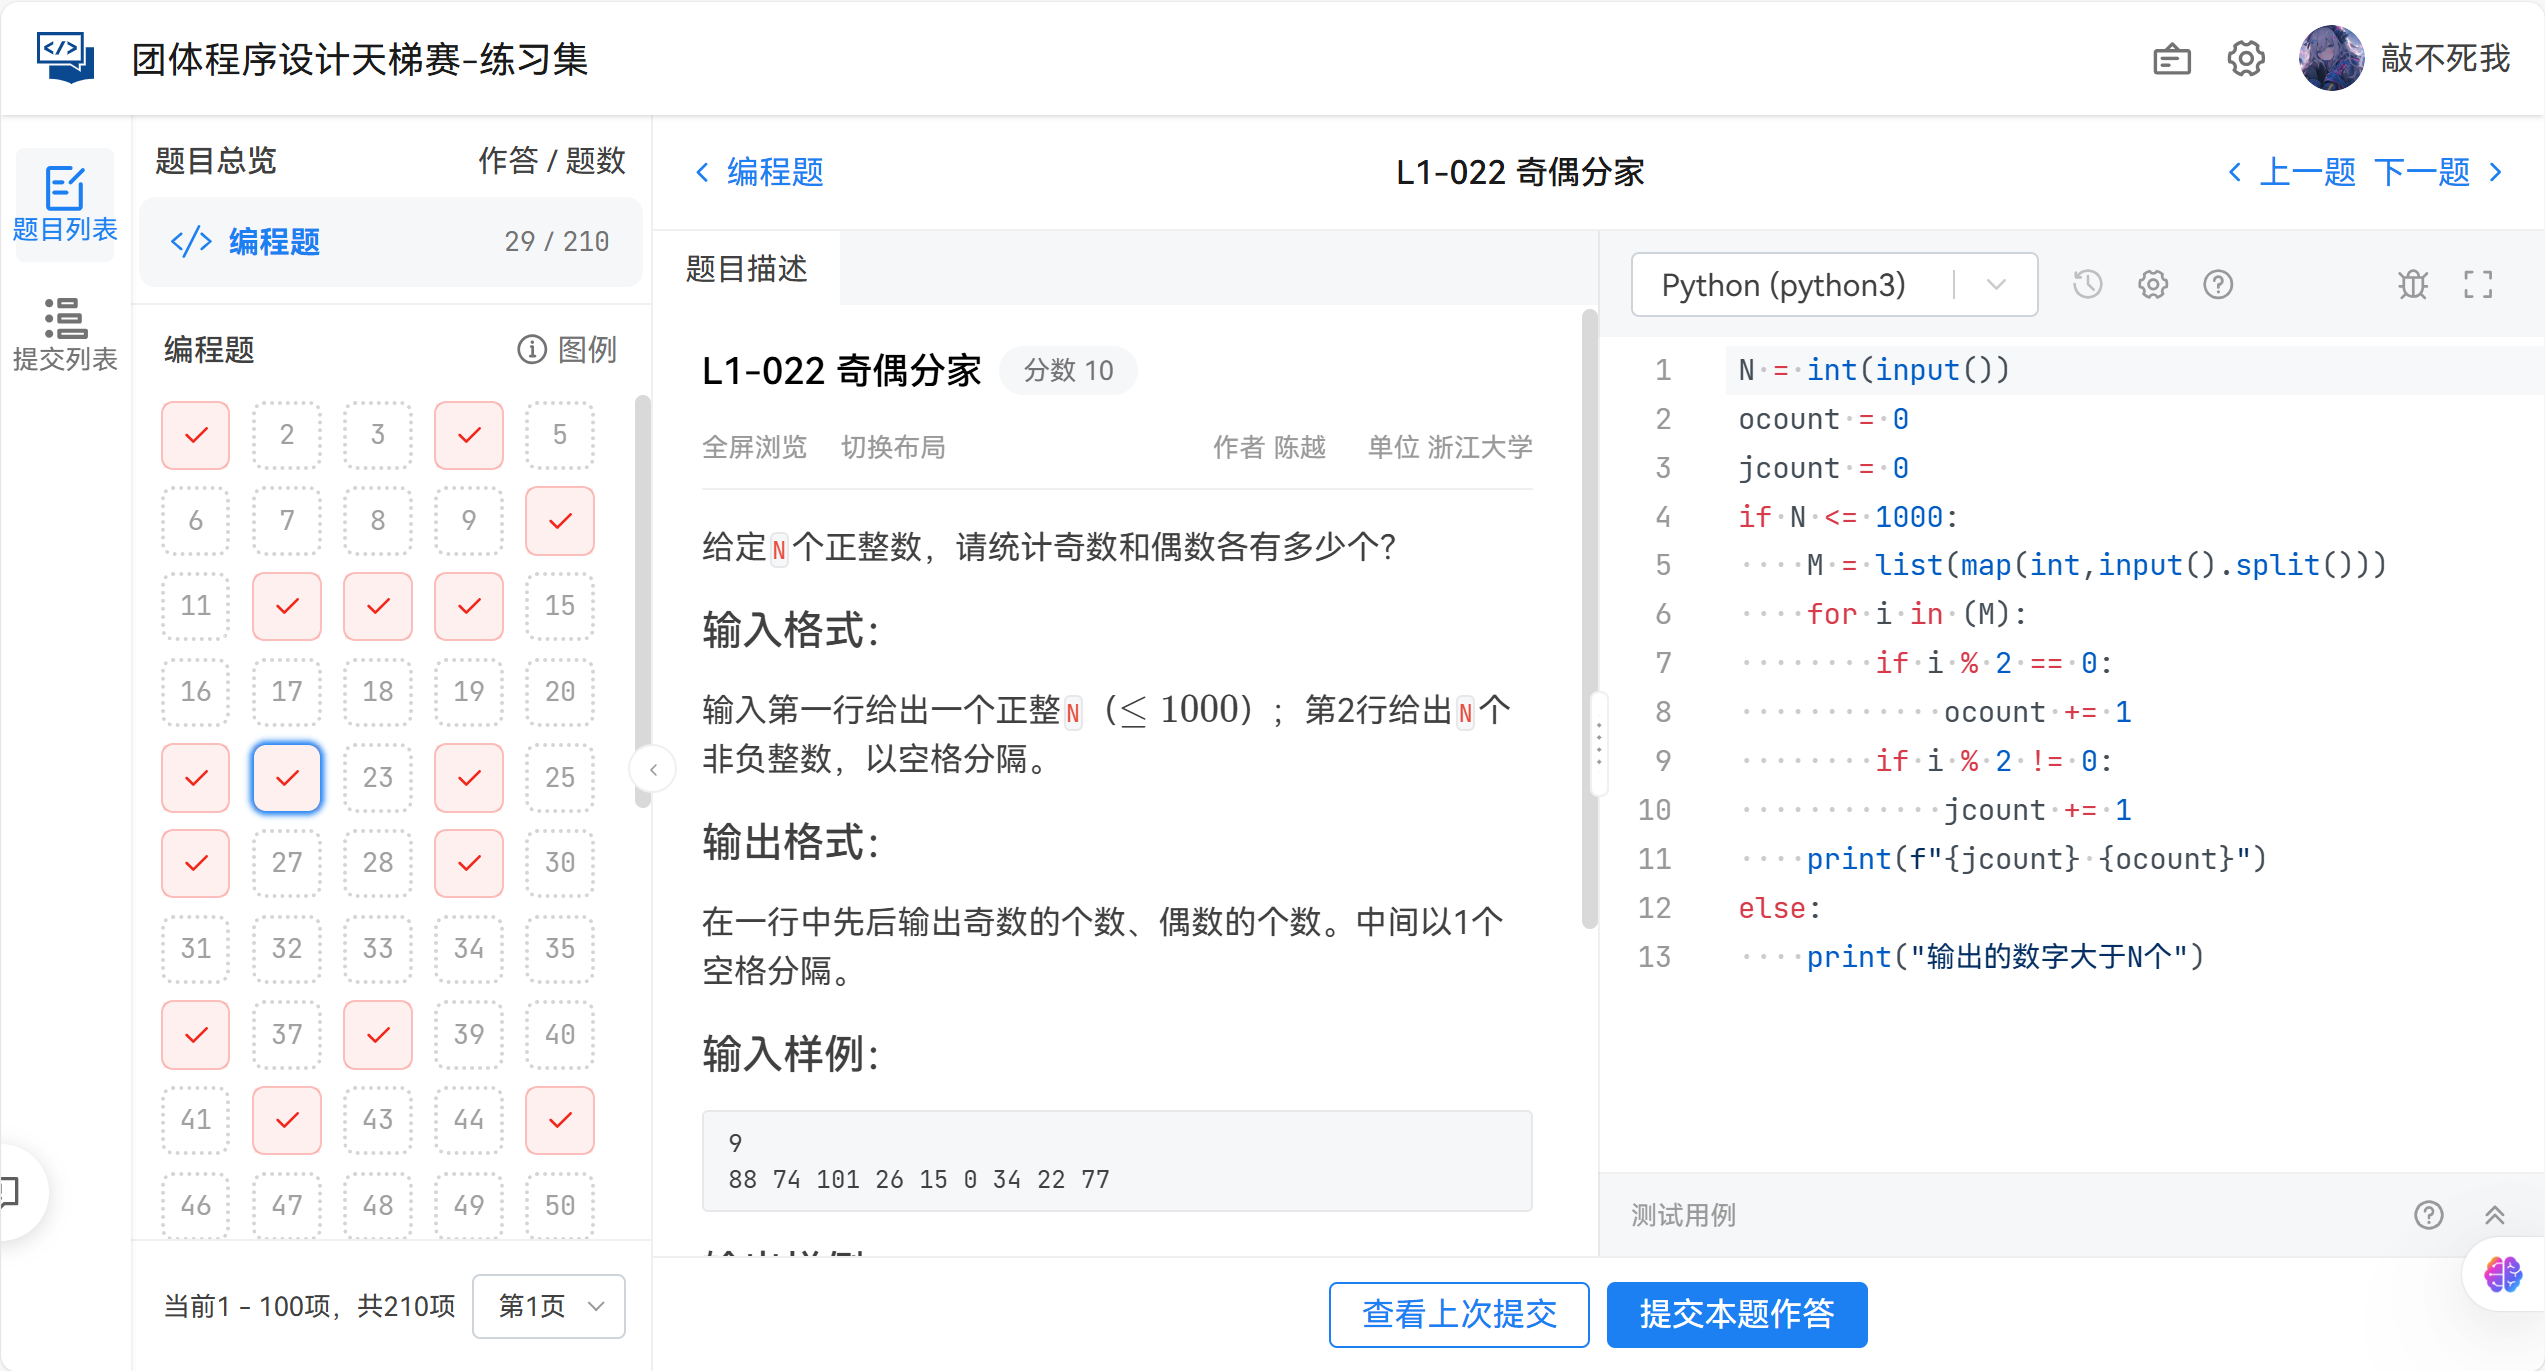Click code line 11 print statement
This screenshot has height=1371, width=2545.
2036,859
